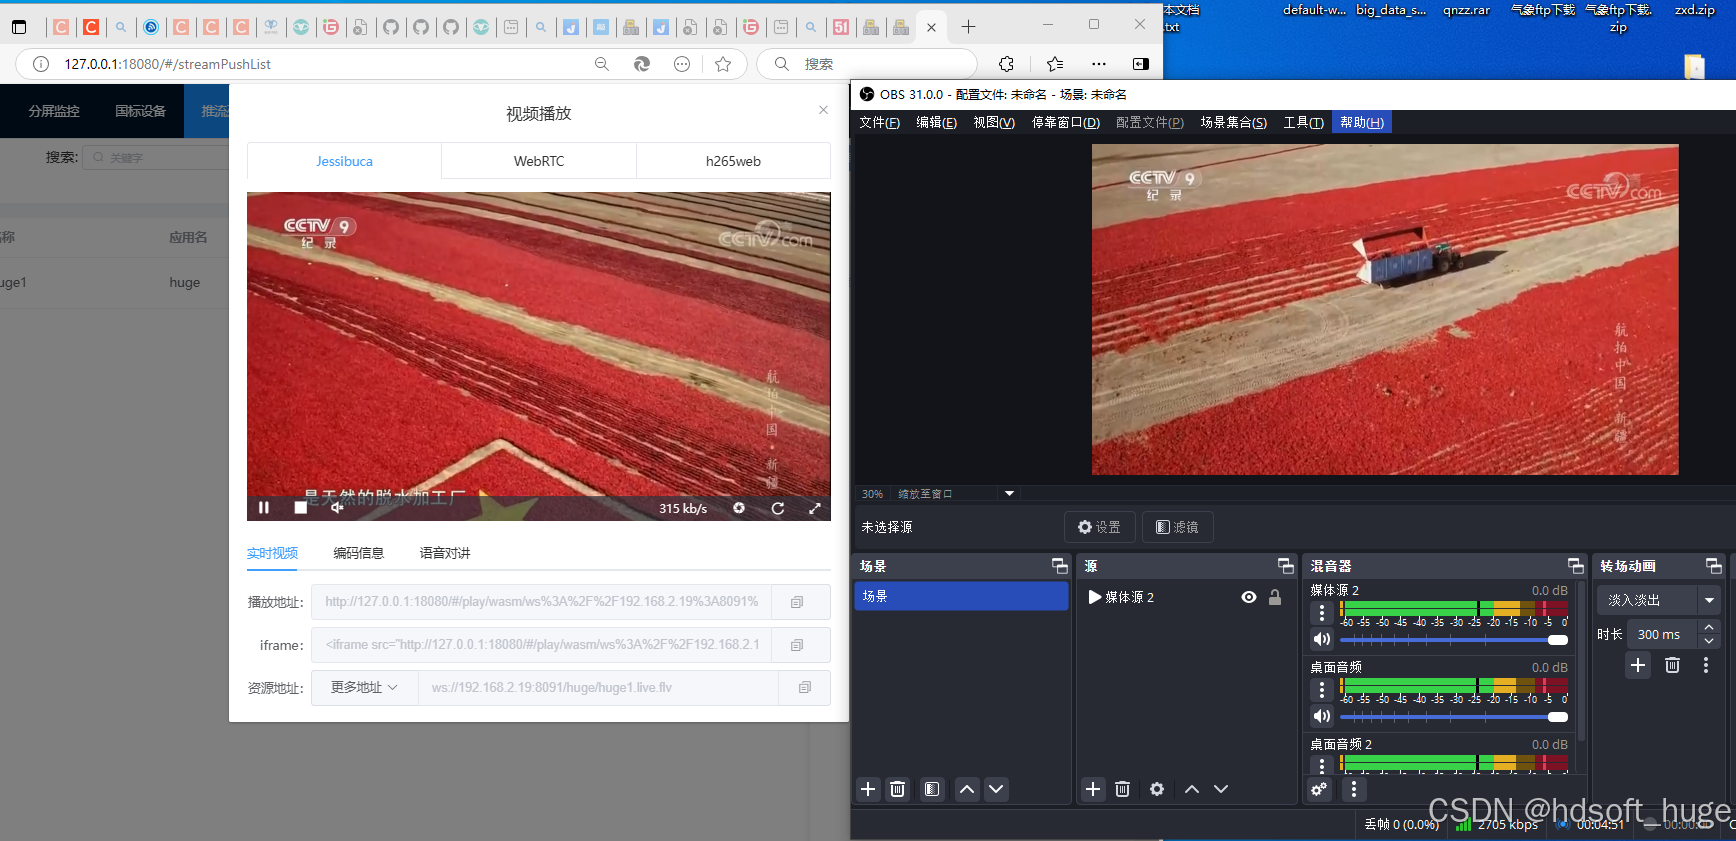Open the 实时视频 tab
The image size is (1736, 841).
272,553
